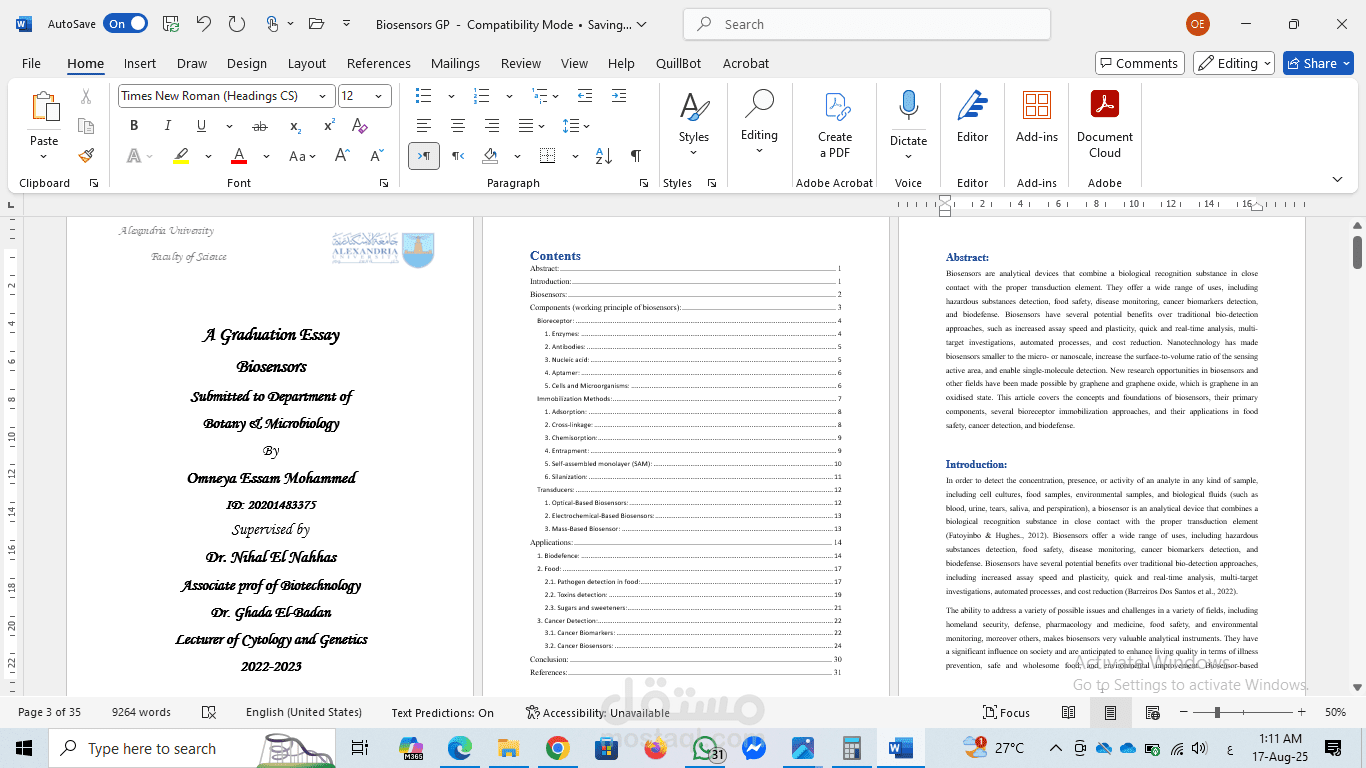Decrease the font size
The height and width of the screenshot is (768, 1366).
377,156
